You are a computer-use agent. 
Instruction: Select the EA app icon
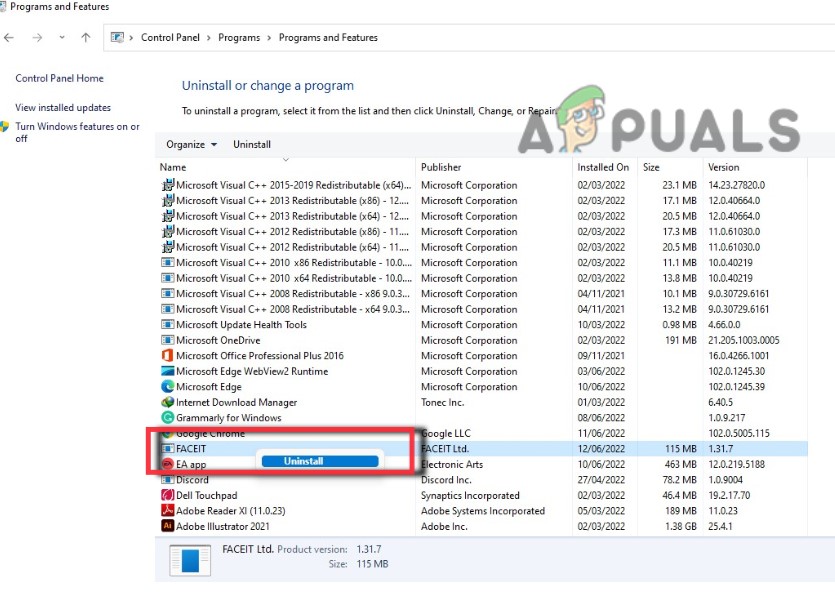pos(168,464)
